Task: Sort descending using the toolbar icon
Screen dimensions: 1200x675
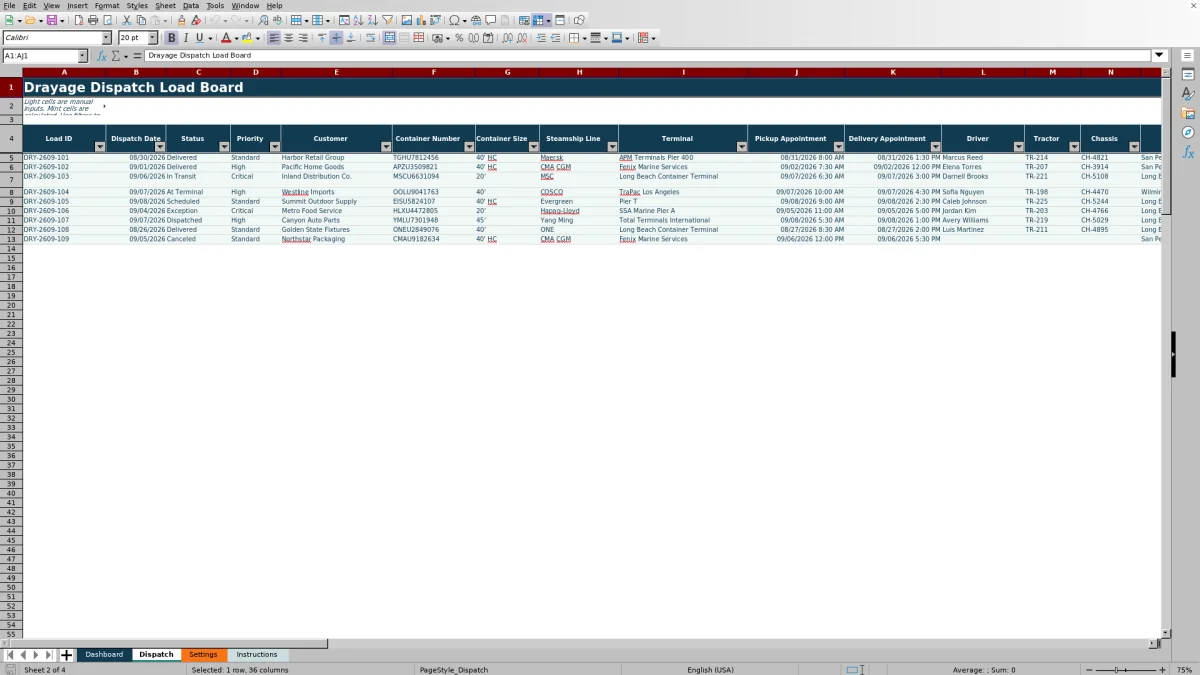Action: click(x=372, y=20)
